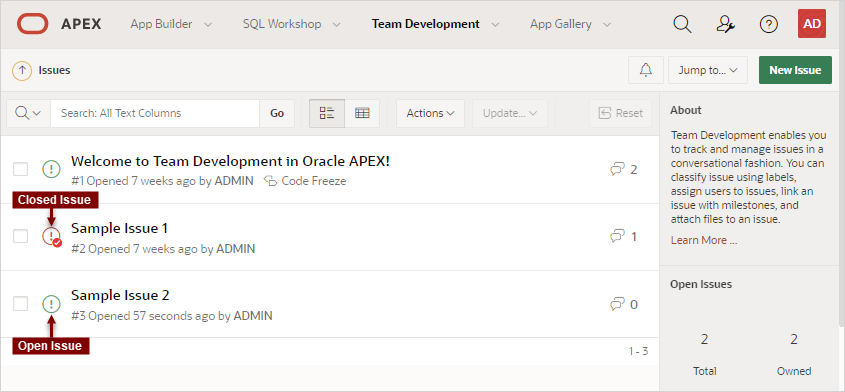Focus the Search All Text Columns field
Image resolution: width=845 pixels, height=392 pixels.
tap(155, 113)
